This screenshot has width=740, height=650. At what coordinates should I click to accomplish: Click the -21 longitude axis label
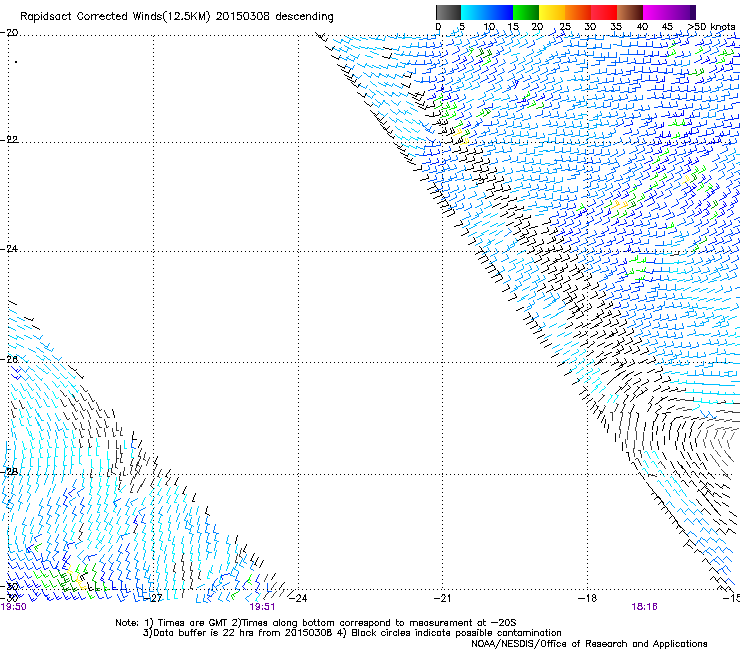[443, 598]
